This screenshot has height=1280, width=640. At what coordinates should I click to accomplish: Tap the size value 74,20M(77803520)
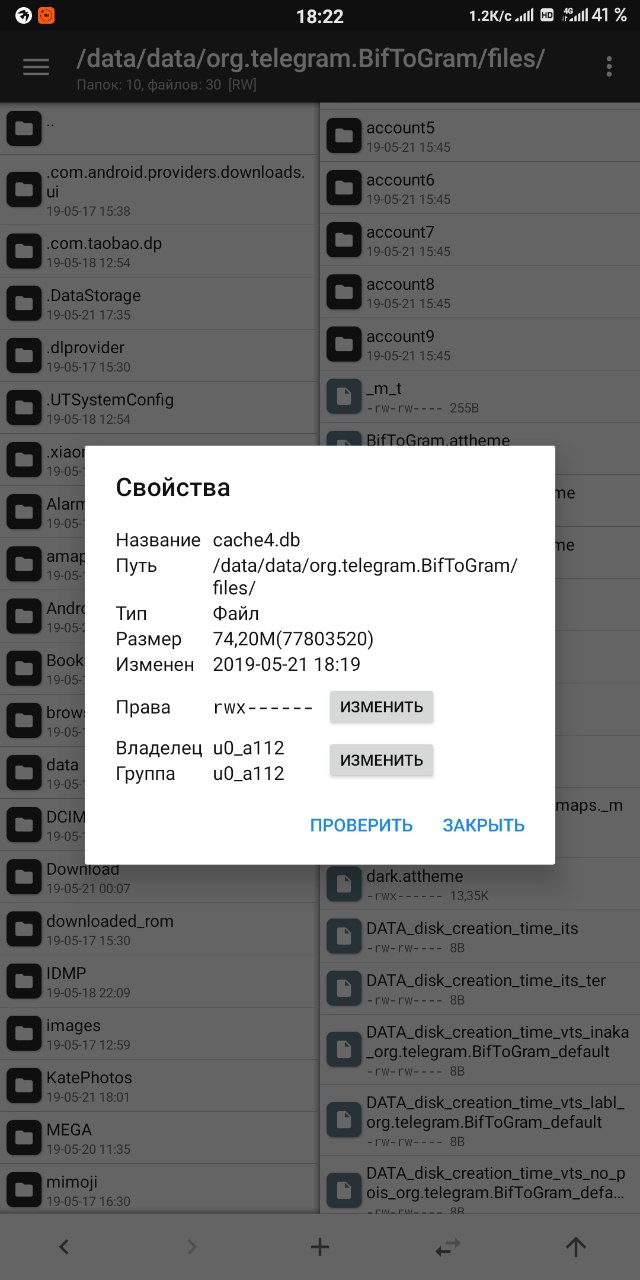(293, 639)
